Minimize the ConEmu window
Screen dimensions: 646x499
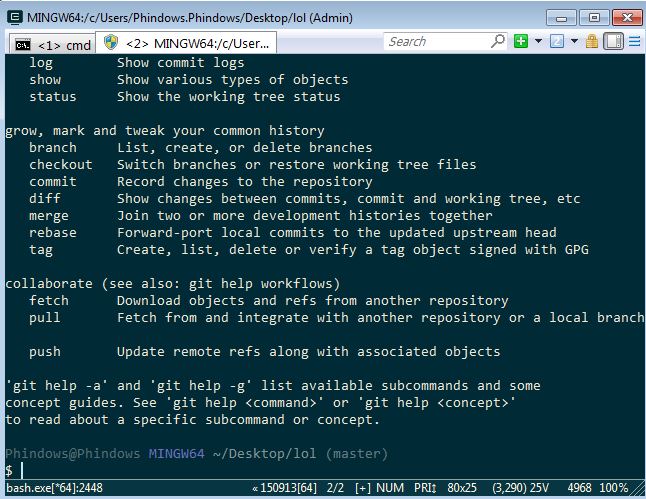(x=561, y=18)
